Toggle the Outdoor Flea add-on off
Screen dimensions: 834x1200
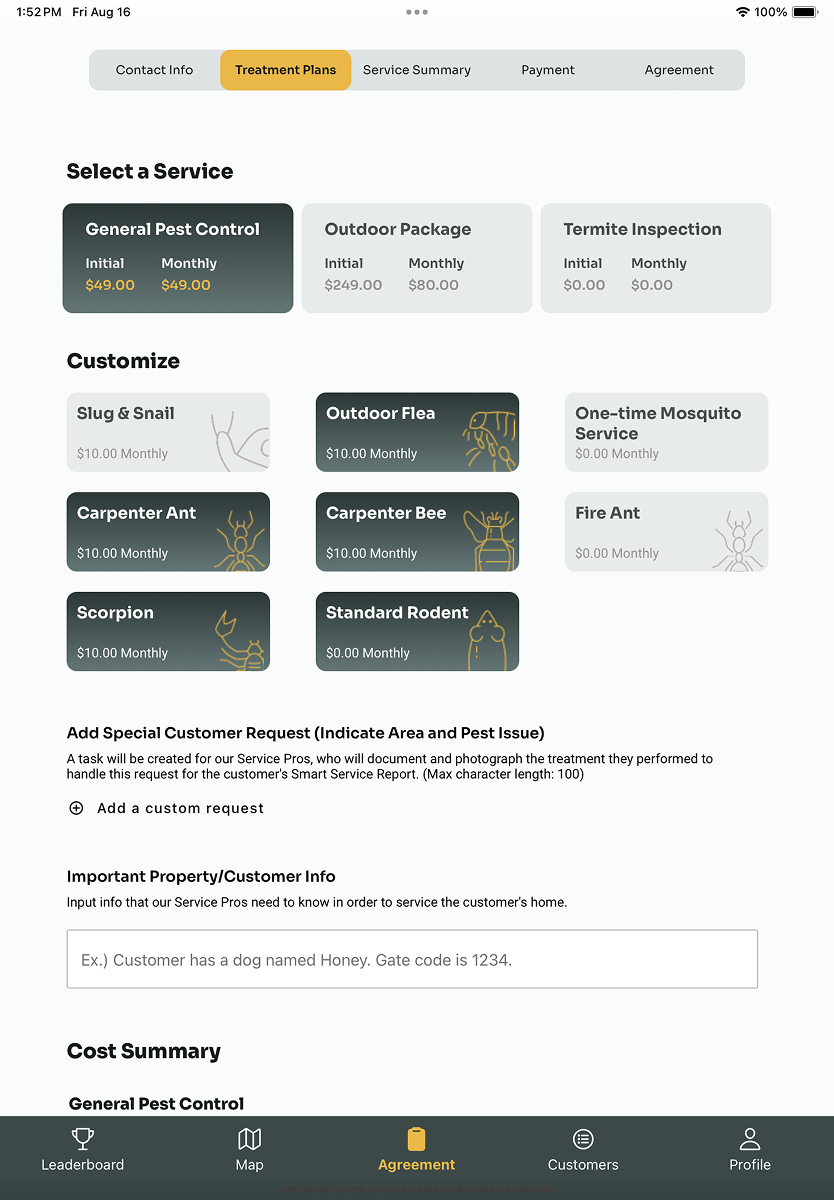pyautogui.click(x=417, y=432)
